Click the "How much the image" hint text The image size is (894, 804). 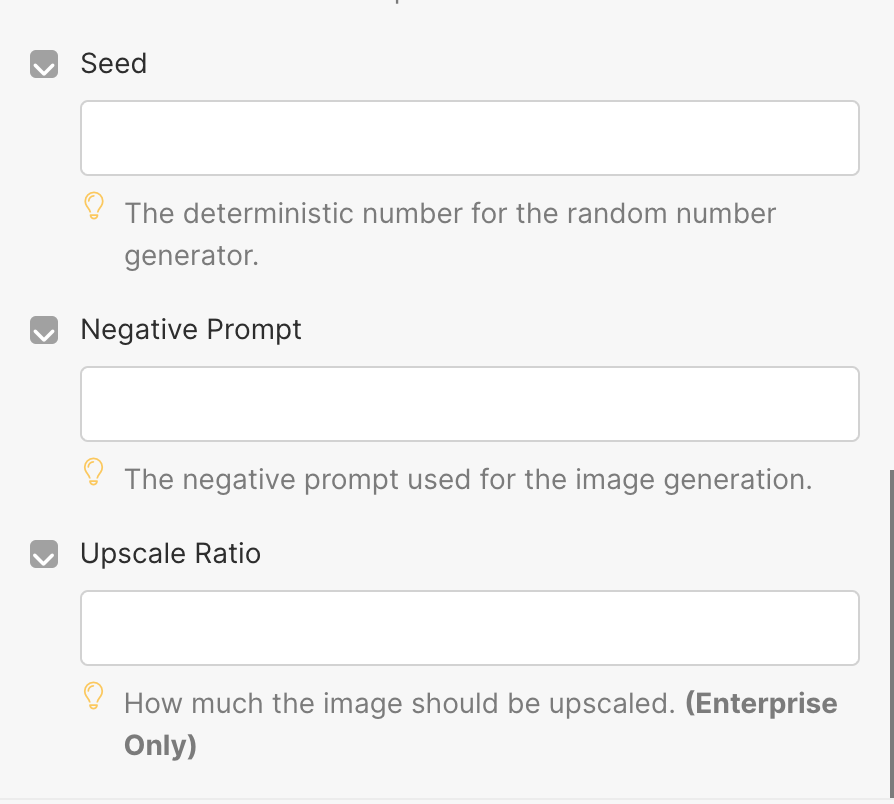coord(400,703)
